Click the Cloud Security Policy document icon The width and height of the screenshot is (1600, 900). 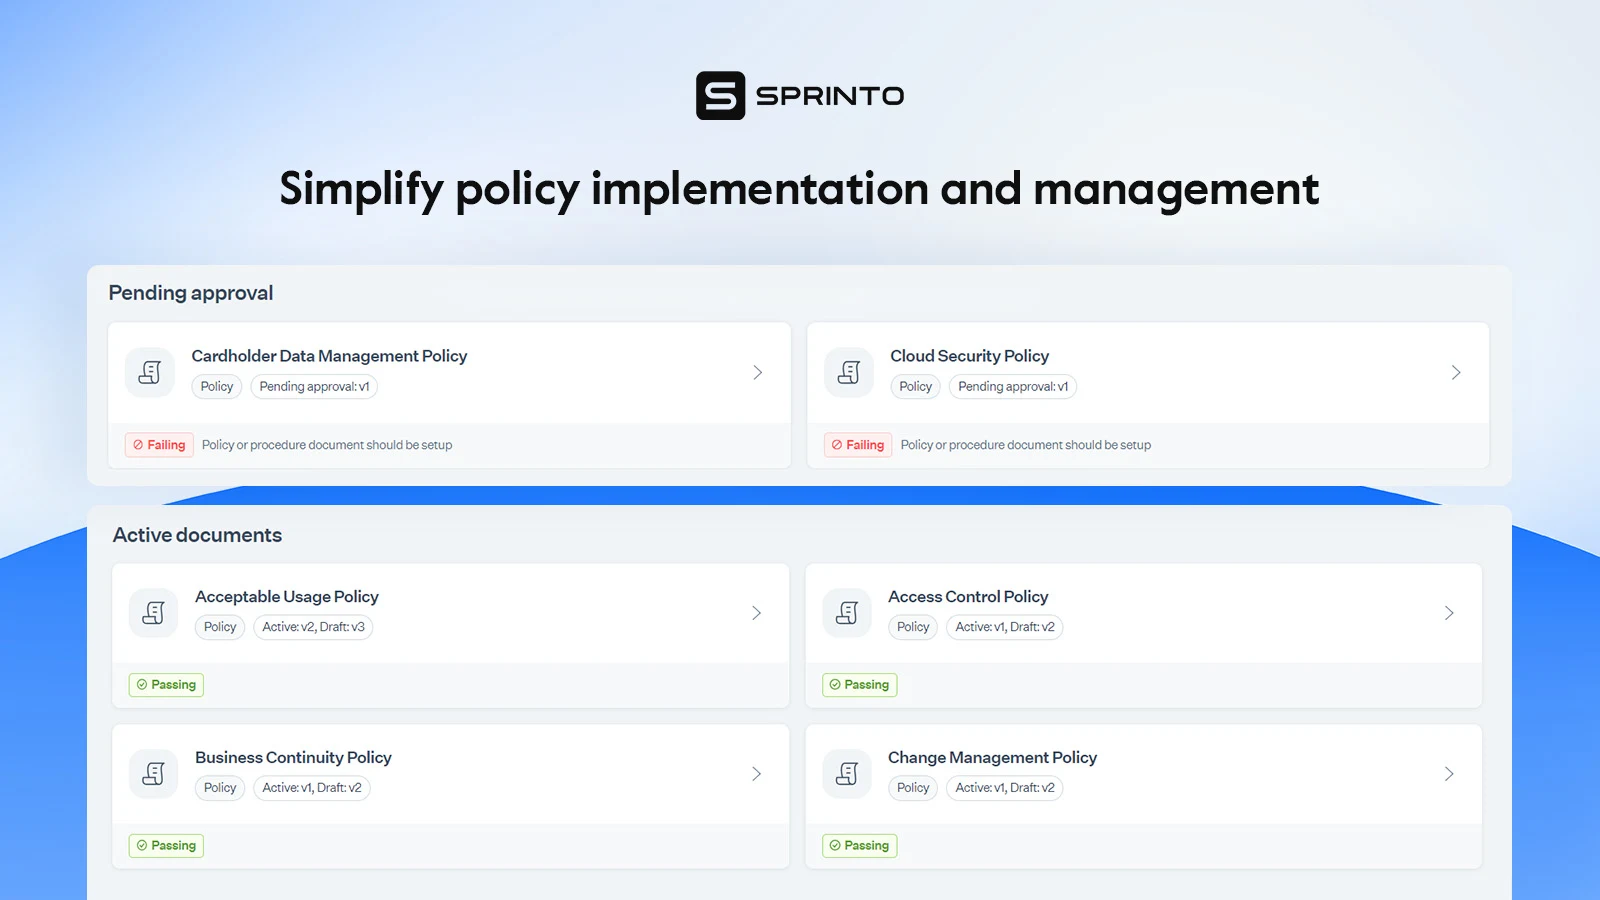[x=848, y=372]
